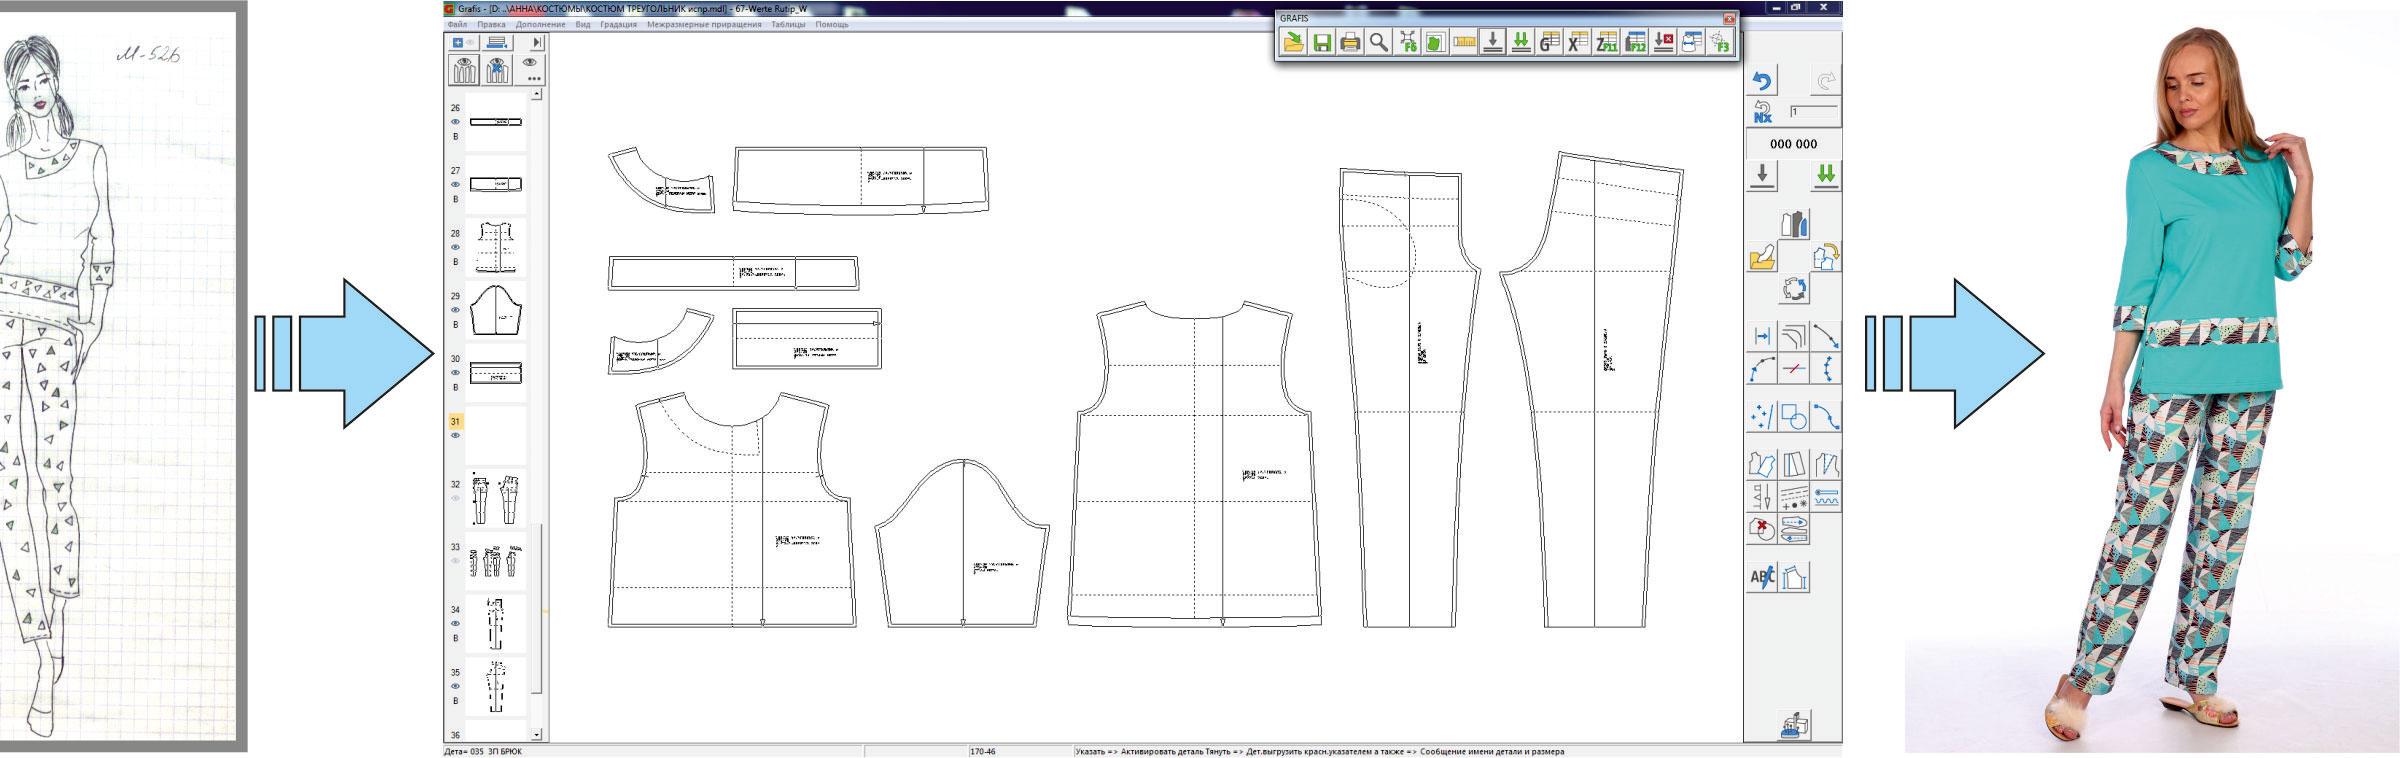Select the ruler measure tool
This screenshot has height=758, width=2400.
point(1465,42)
